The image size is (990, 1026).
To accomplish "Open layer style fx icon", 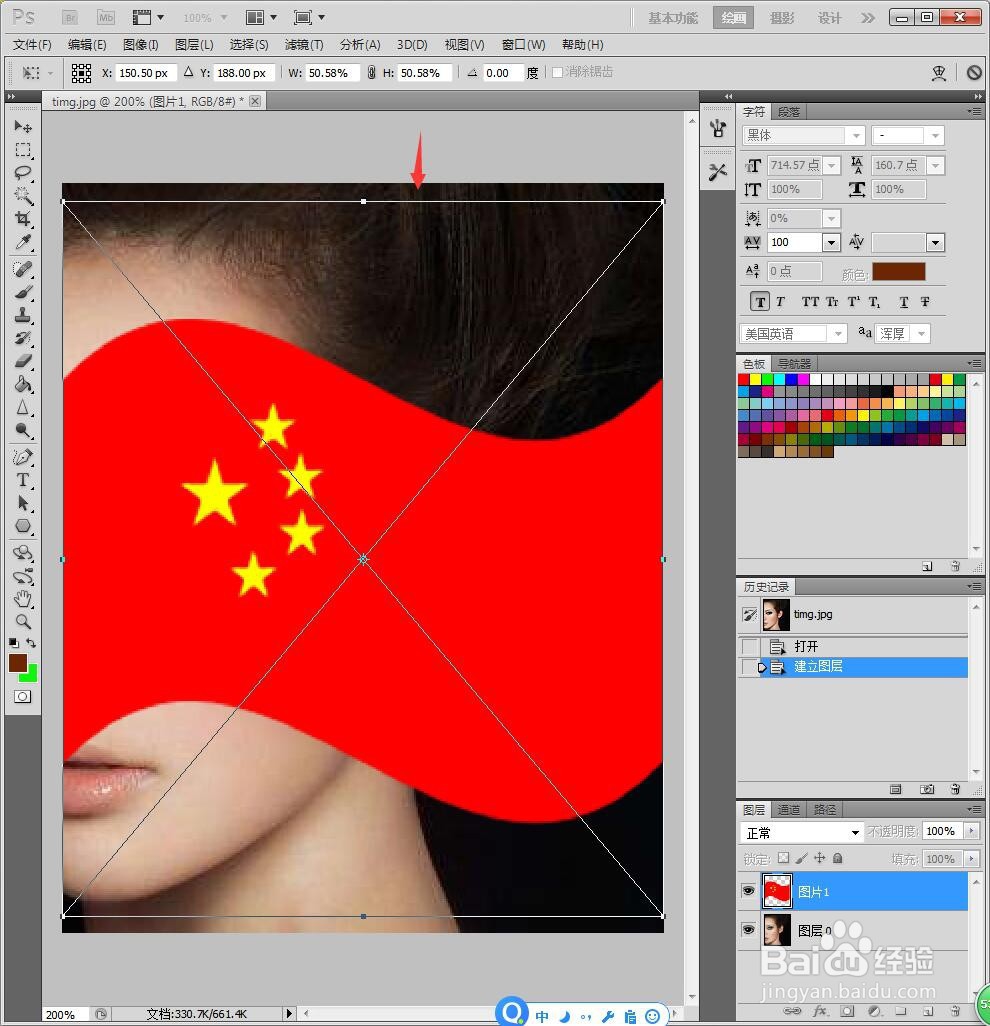I will pos(819,1011).
